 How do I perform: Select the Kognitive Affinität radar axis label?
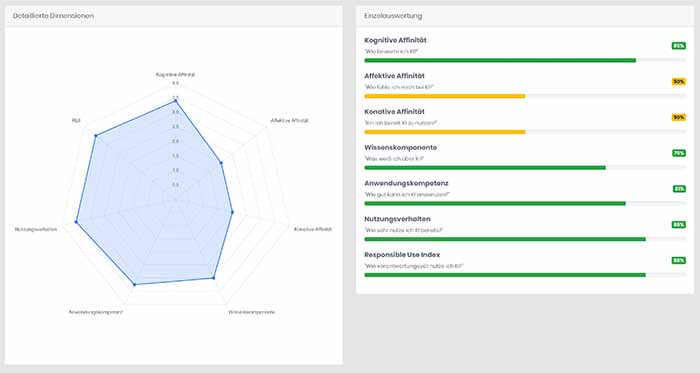click(175, 75)
